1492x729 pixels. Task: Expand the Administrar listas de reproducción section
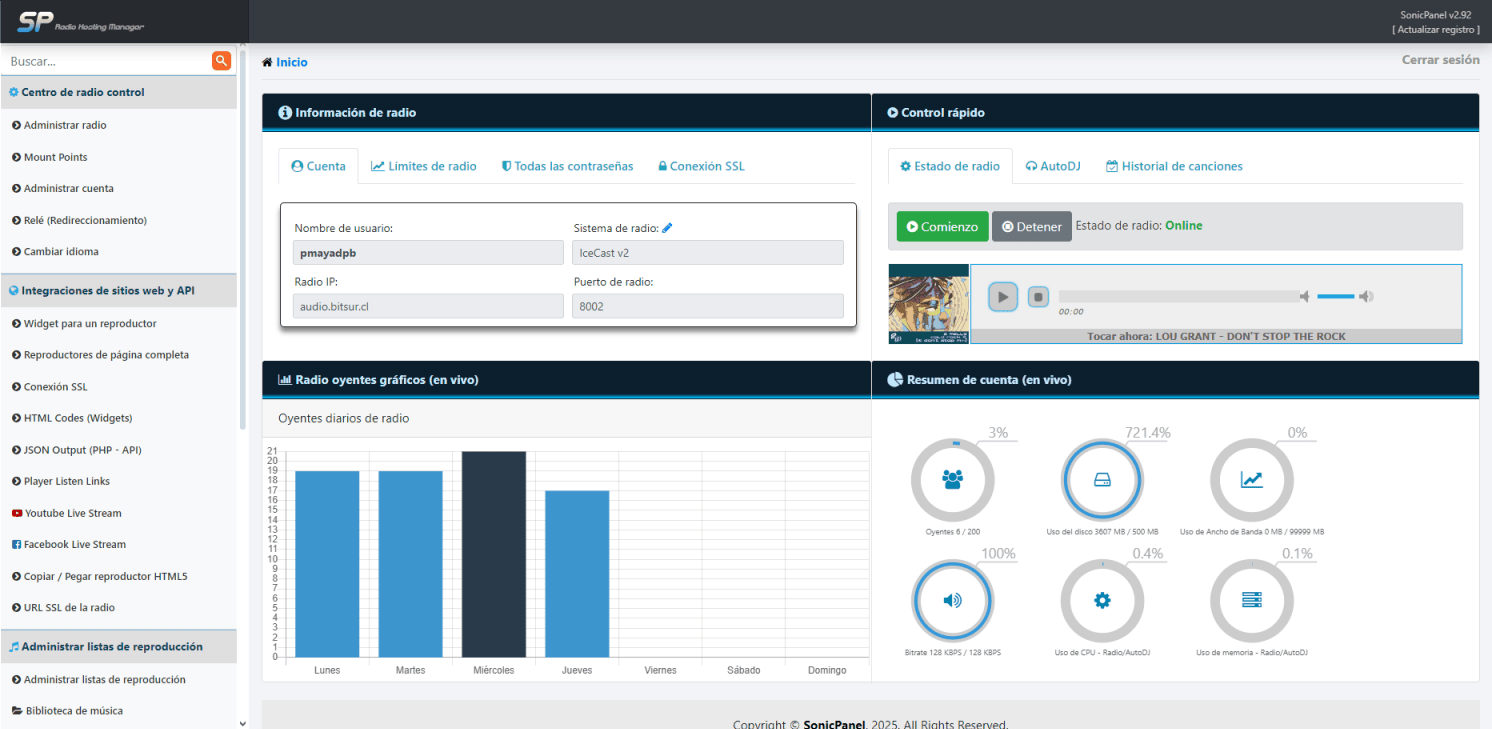[111, 647]
